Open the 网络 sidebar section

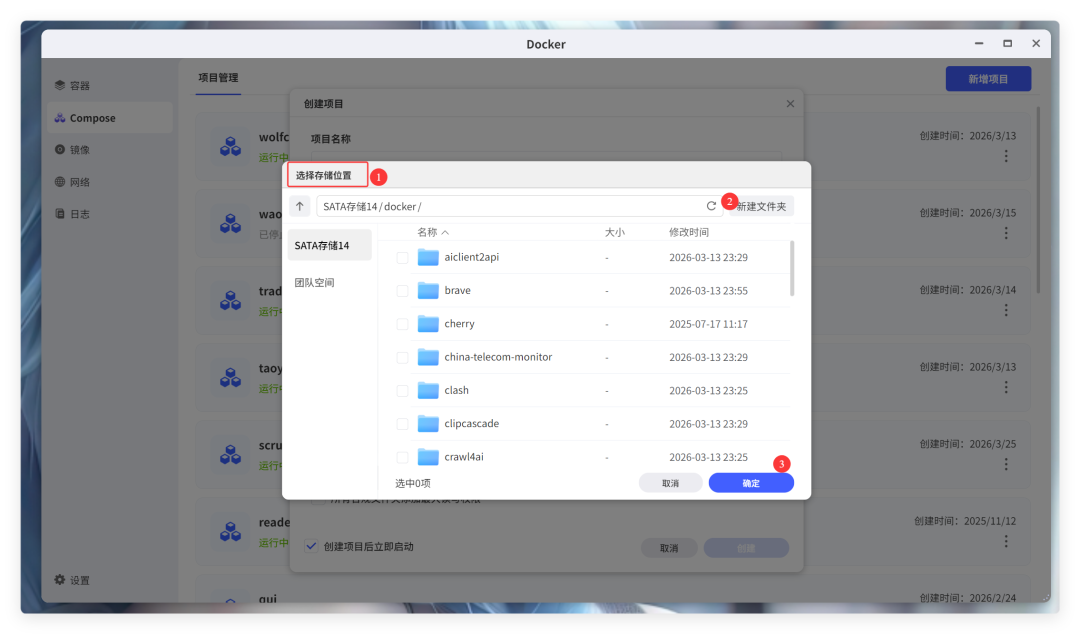pyautogui.click(x=109, y=182)
